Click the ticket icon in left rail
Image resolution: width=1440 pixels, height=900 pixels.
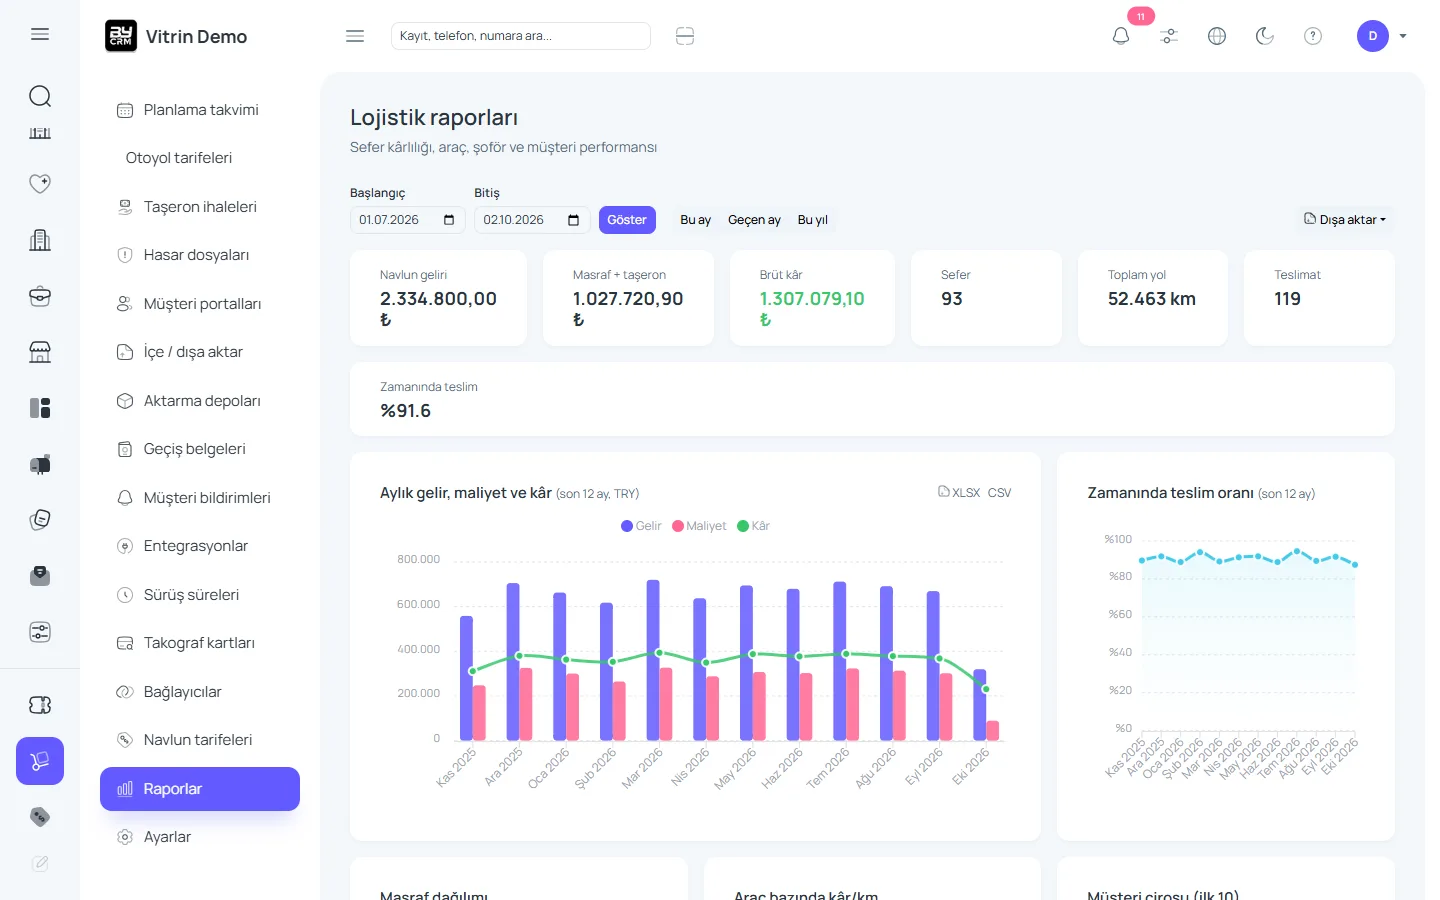(40, 705)
